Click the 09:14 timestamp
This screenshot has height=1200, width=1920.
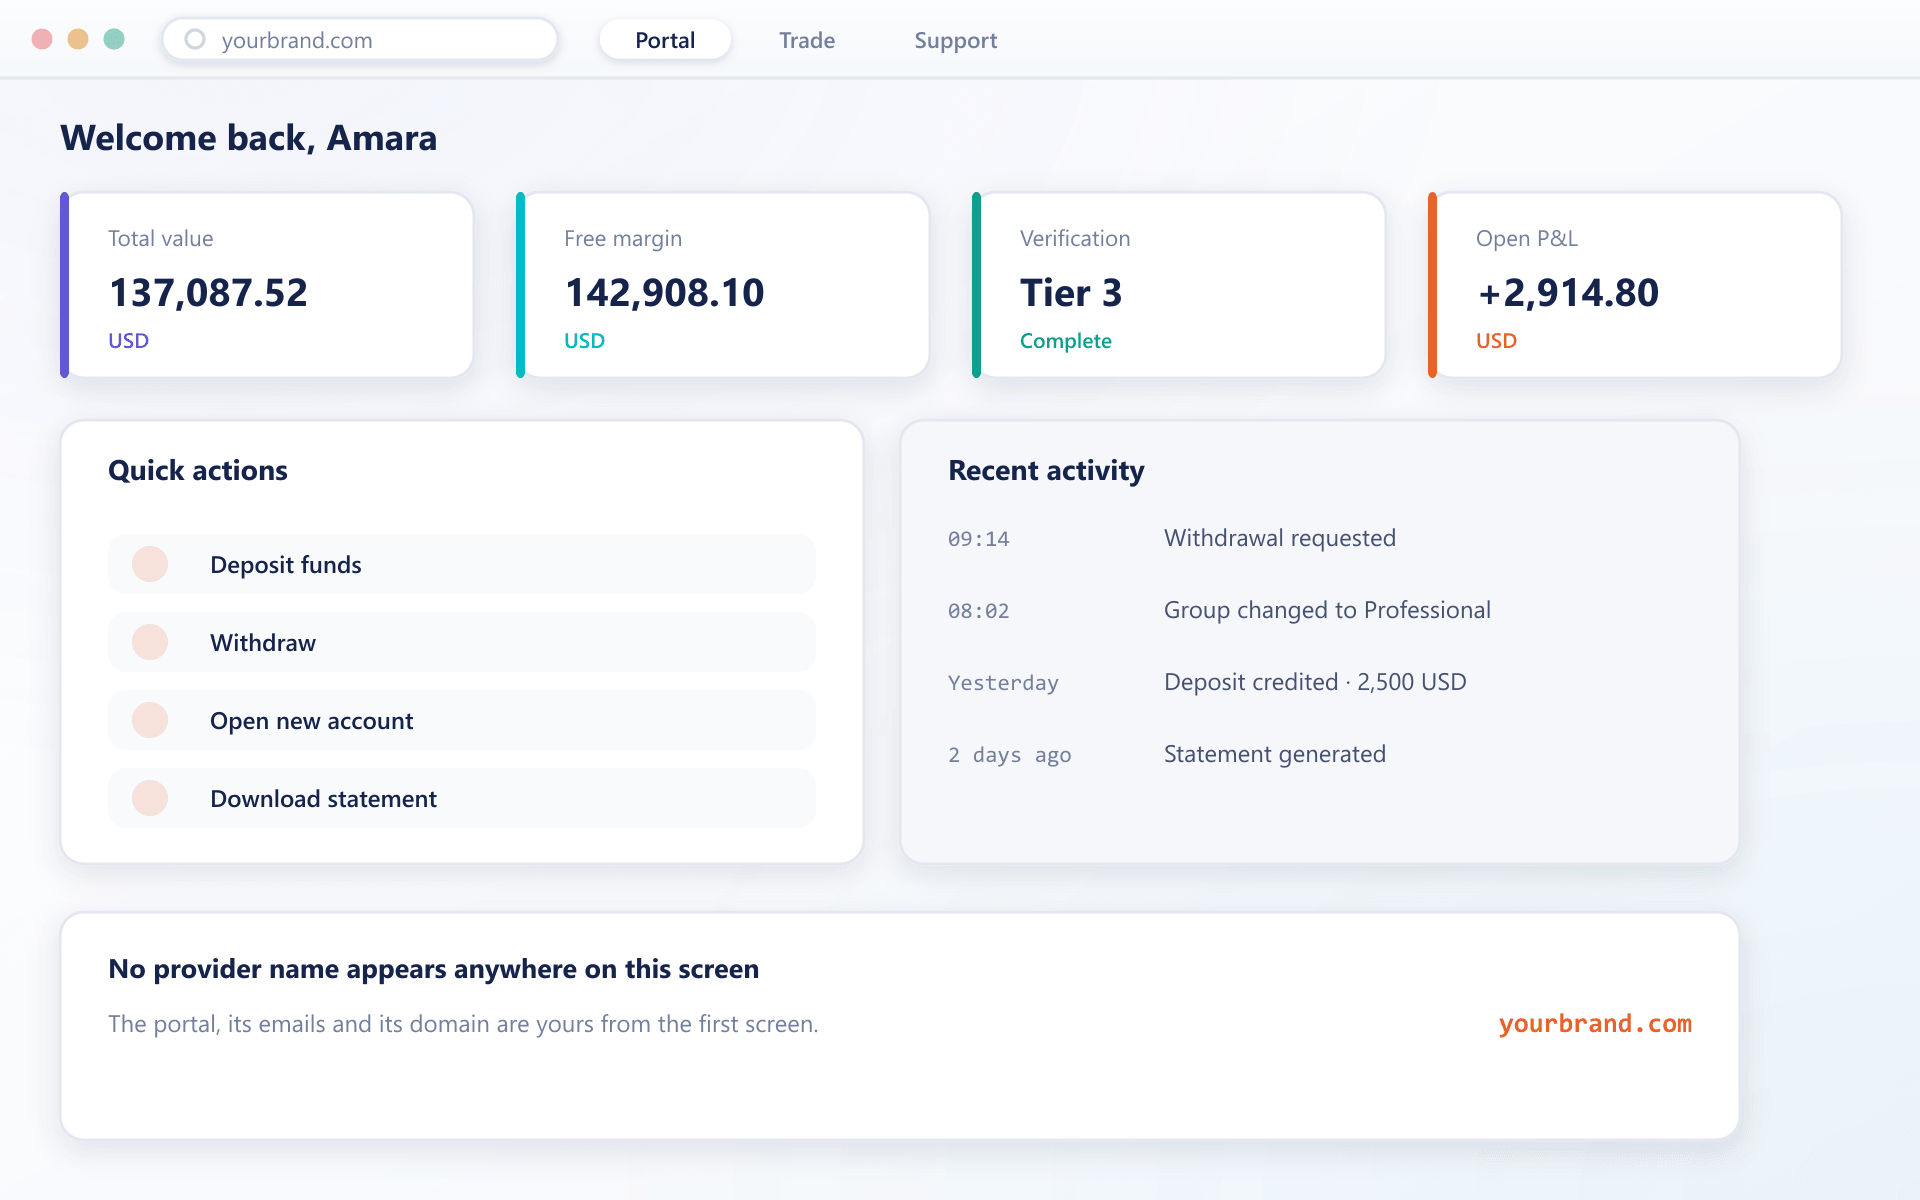click(x=979, y=539)
